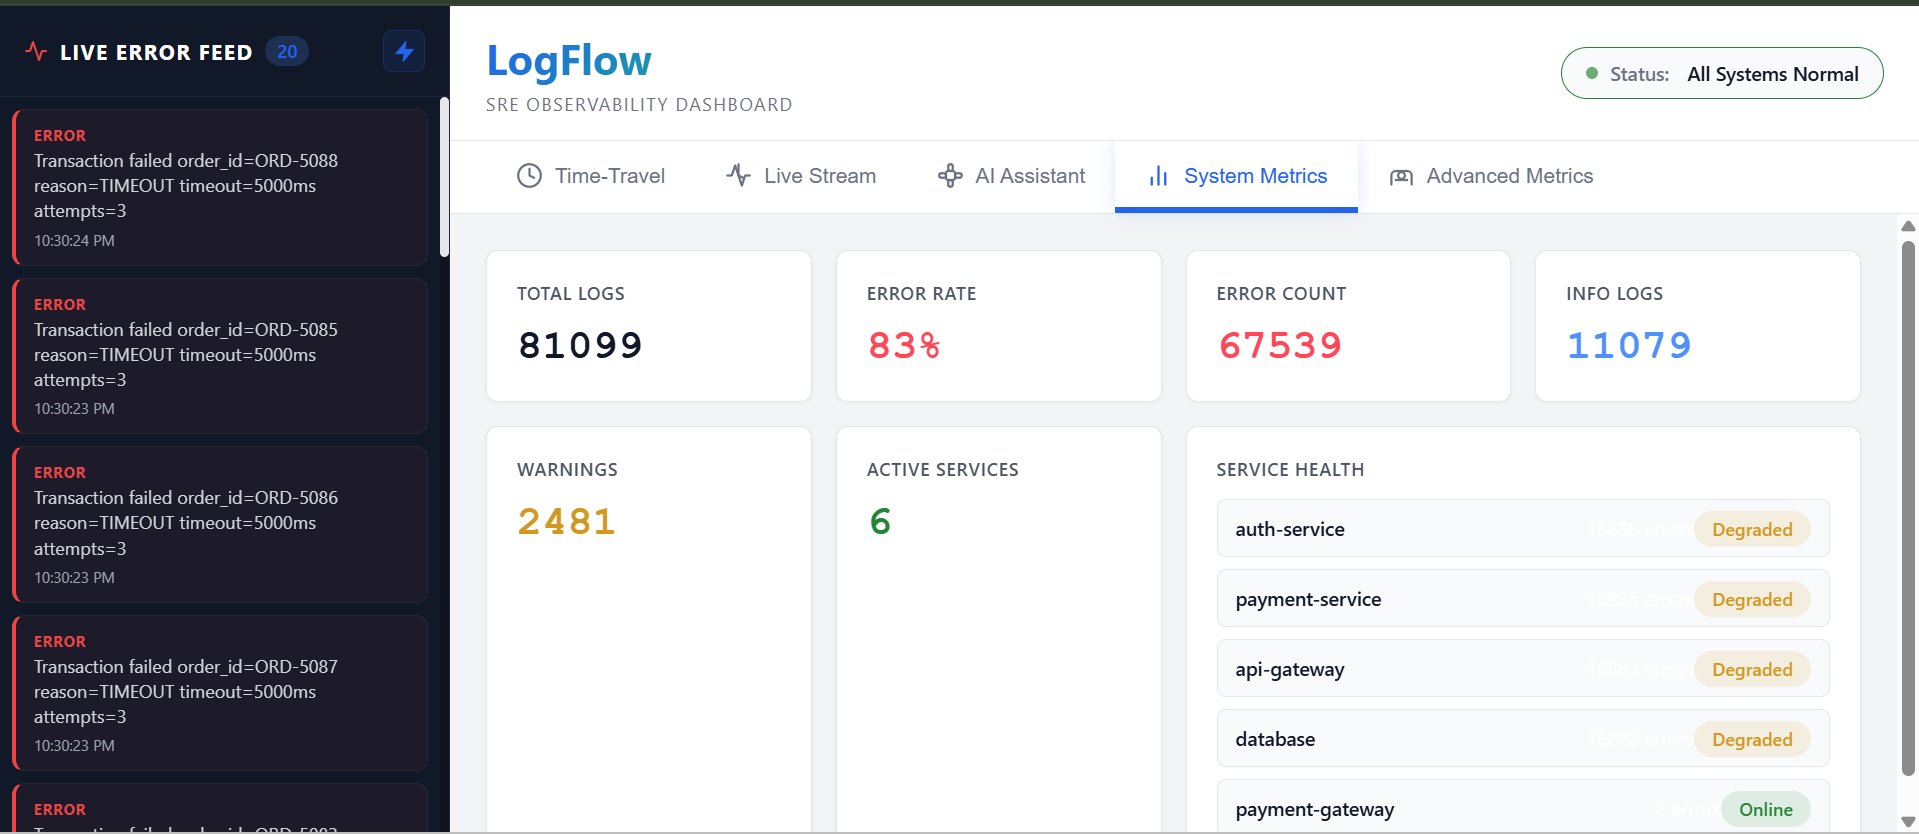The width and height of the screenshot is (1919, 834).
Task: Select the api-gateway health row
Action: 1523,668
